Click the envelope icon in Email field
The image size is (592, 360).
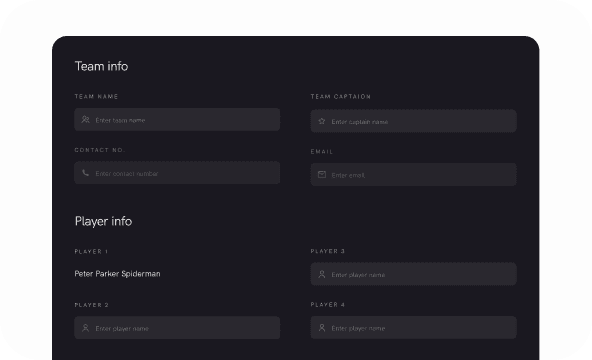click(x=322, y=174)
